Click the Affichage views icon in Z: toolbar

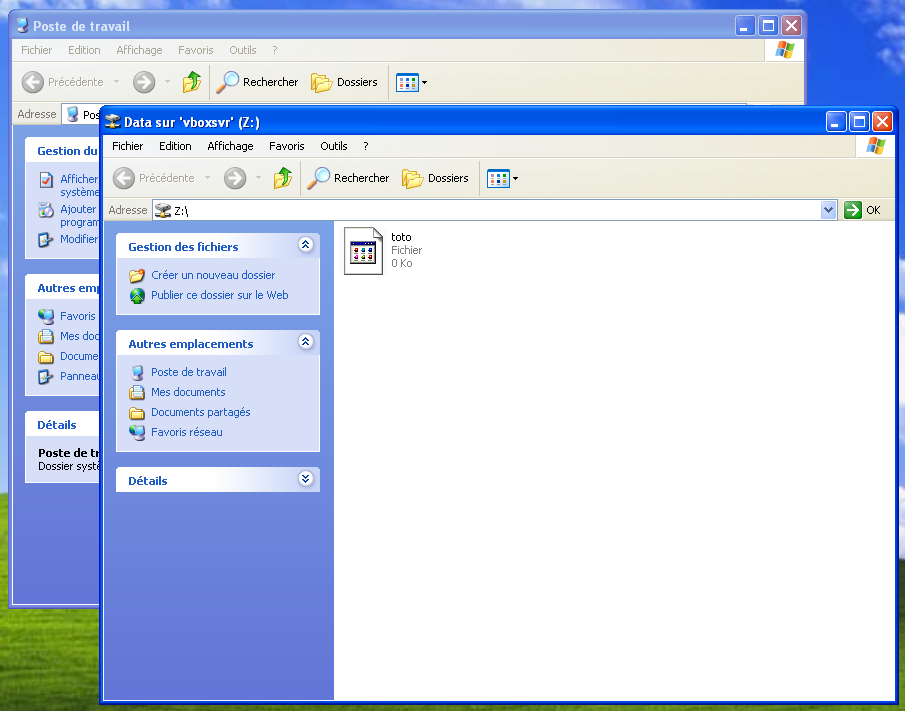(x=498, y=178)
